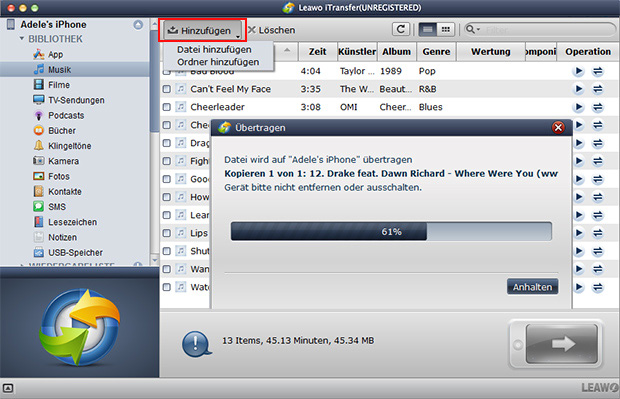Click transfer icon on Cheerleader row
Viewport: 620px width, 399px height.
[x=597, y=107]
